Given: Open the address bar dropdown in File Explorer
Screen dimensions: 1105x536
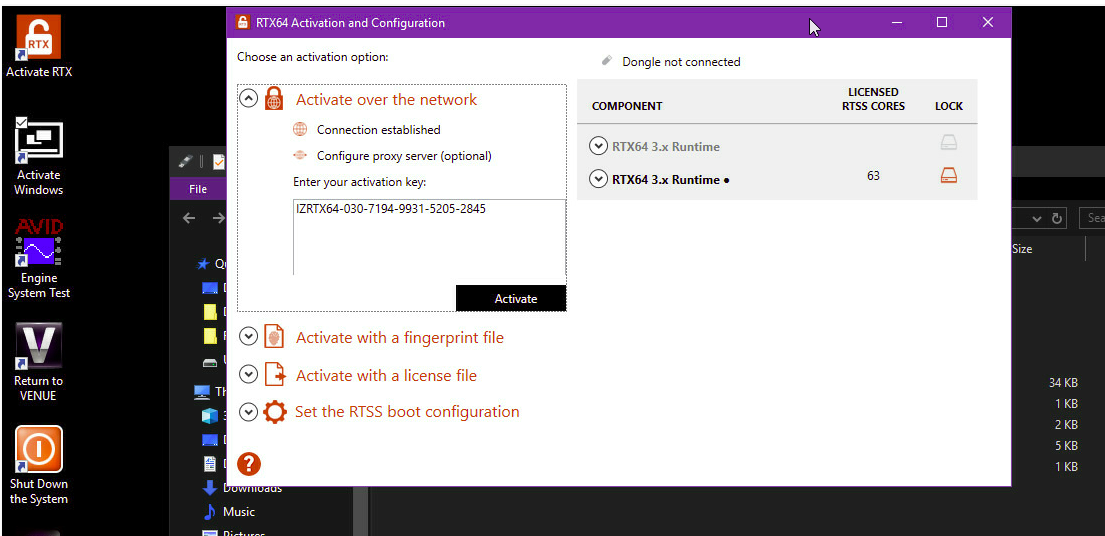Looking at the screenshot, I should click(1037, 219).
